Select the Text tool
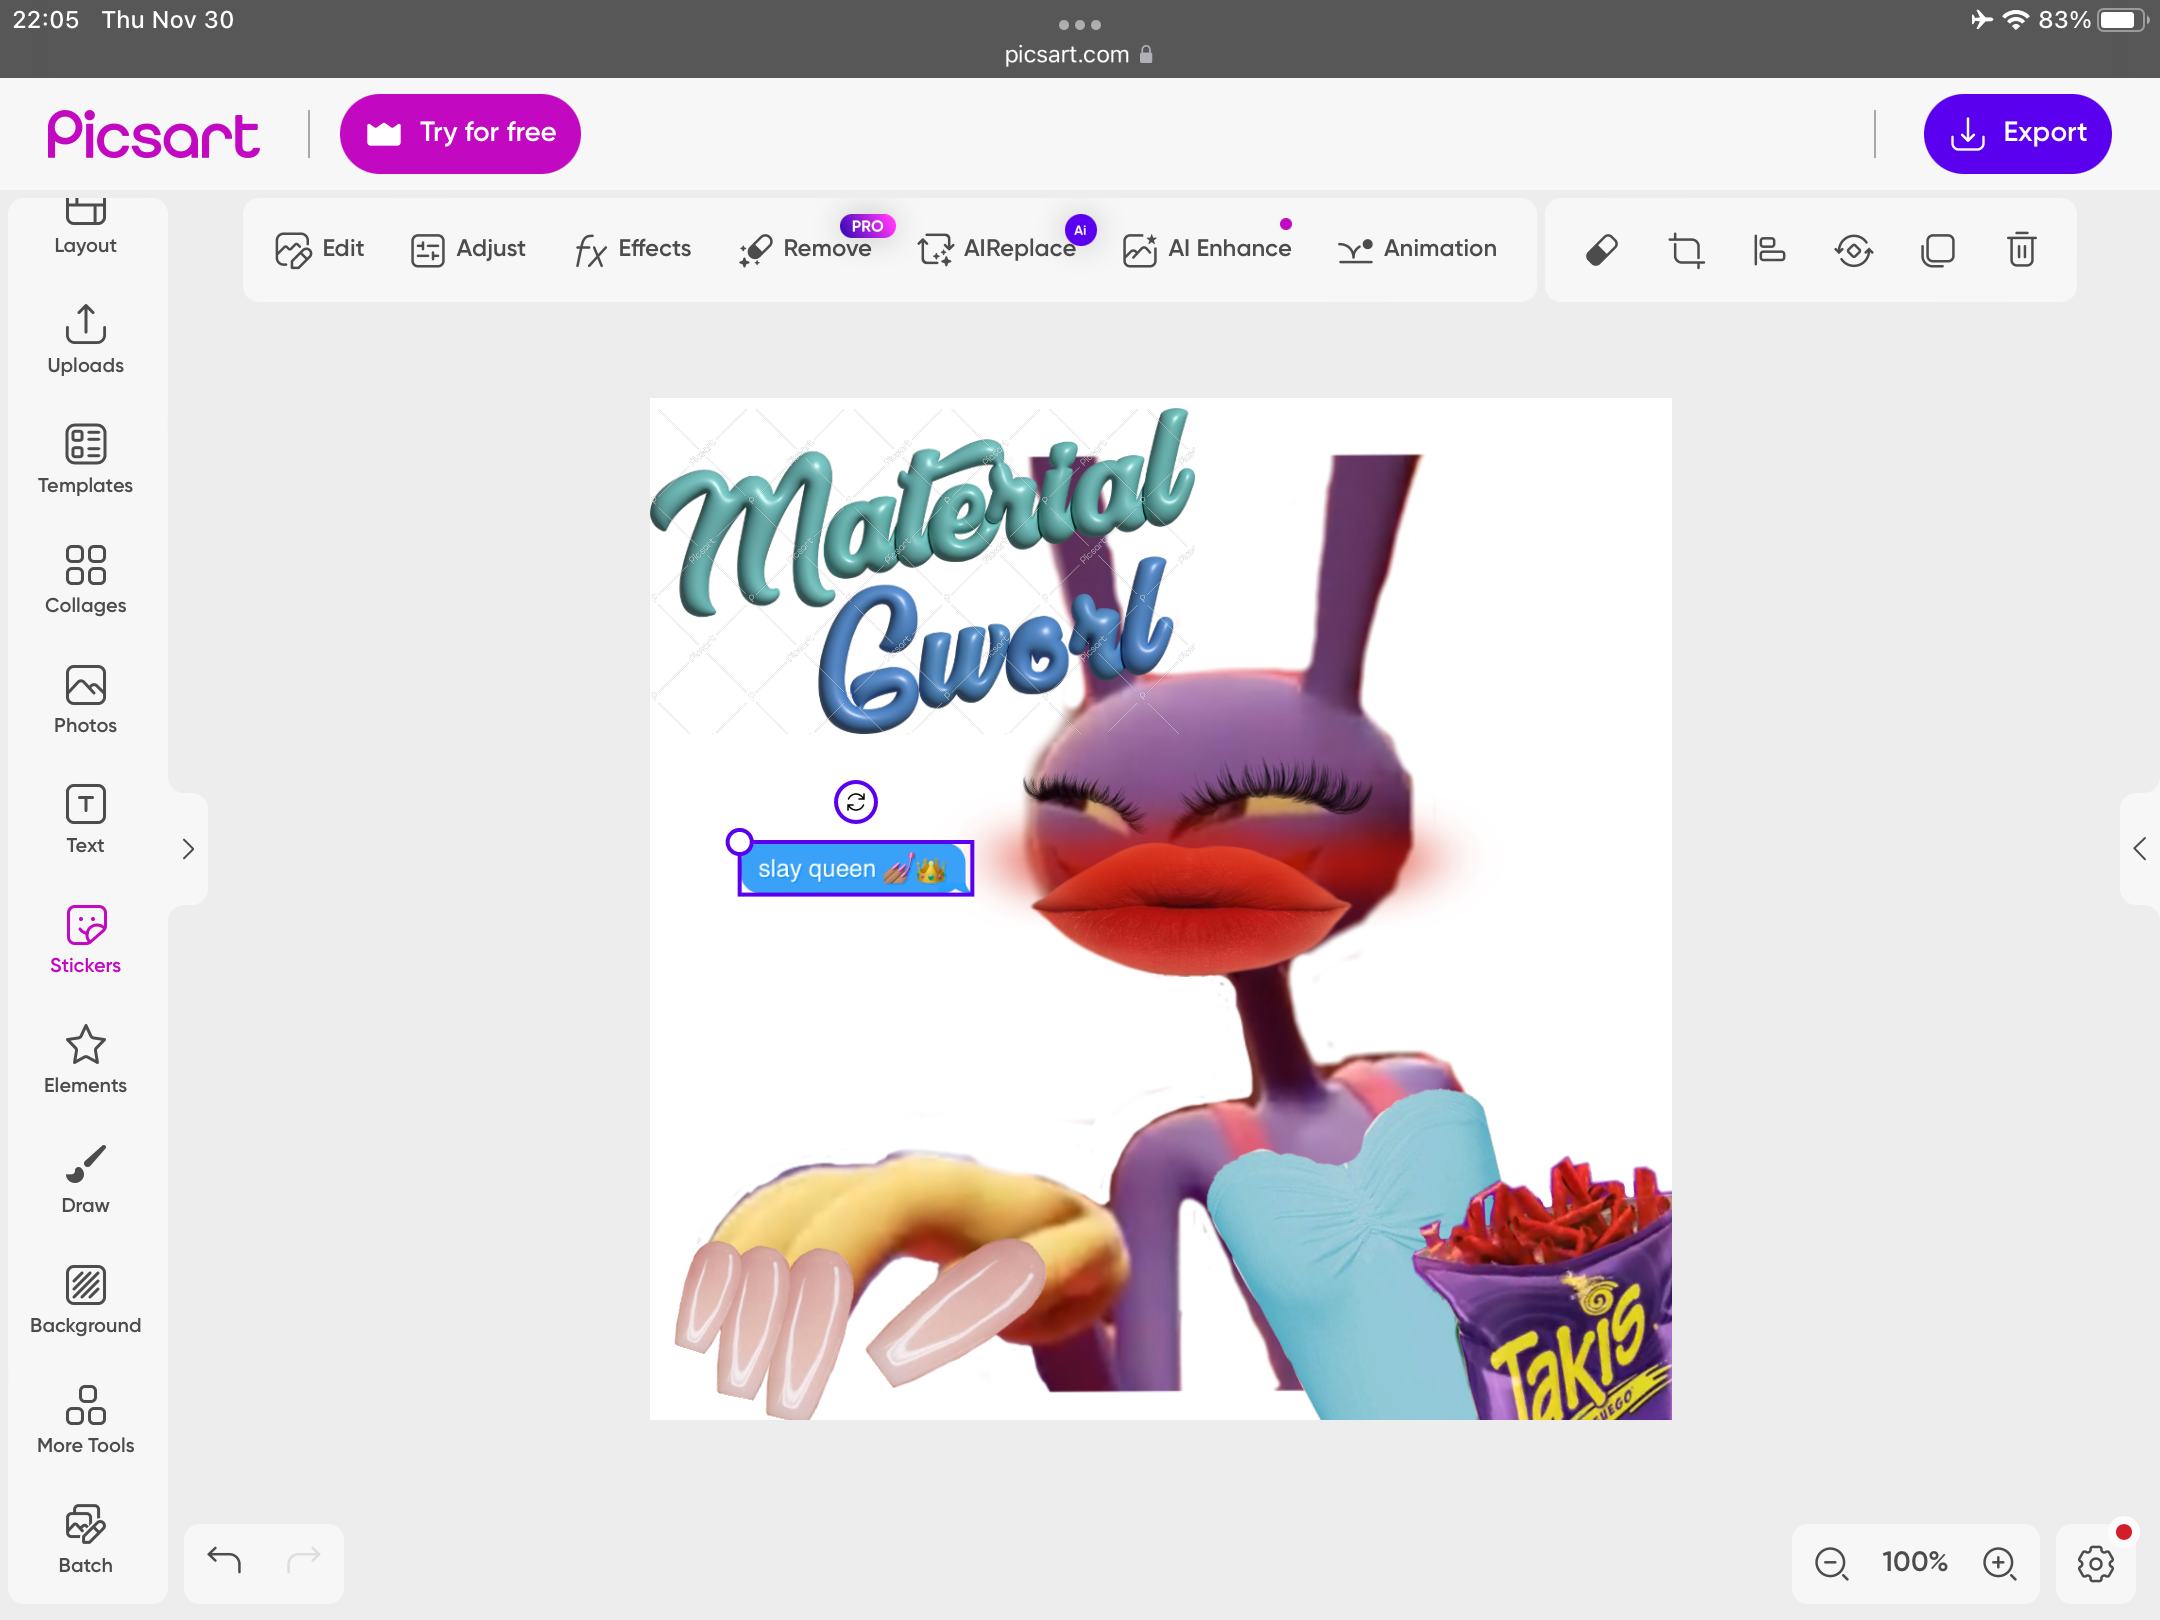This screenshot has width=2160, height=1620. pos(85,820)
